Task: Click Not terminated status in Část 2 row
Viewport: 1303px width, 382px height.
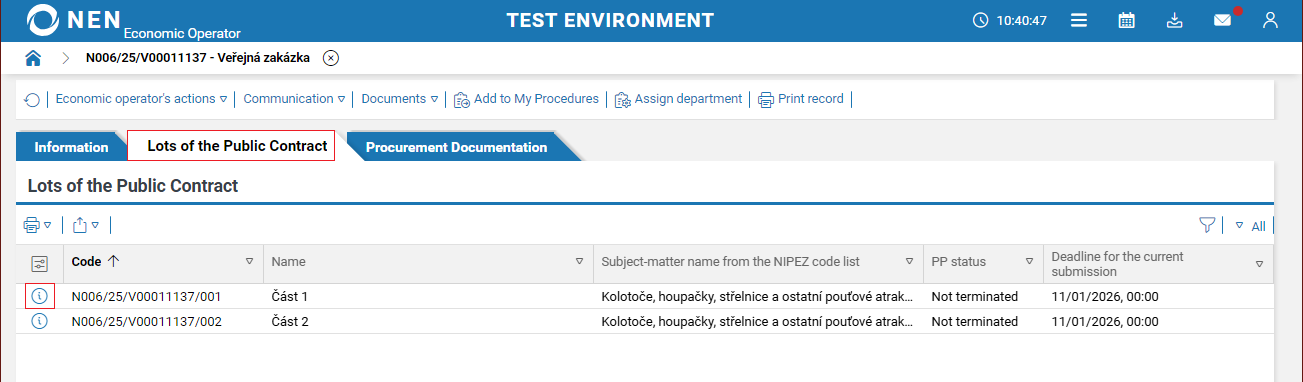Action: tap(974, 322)
